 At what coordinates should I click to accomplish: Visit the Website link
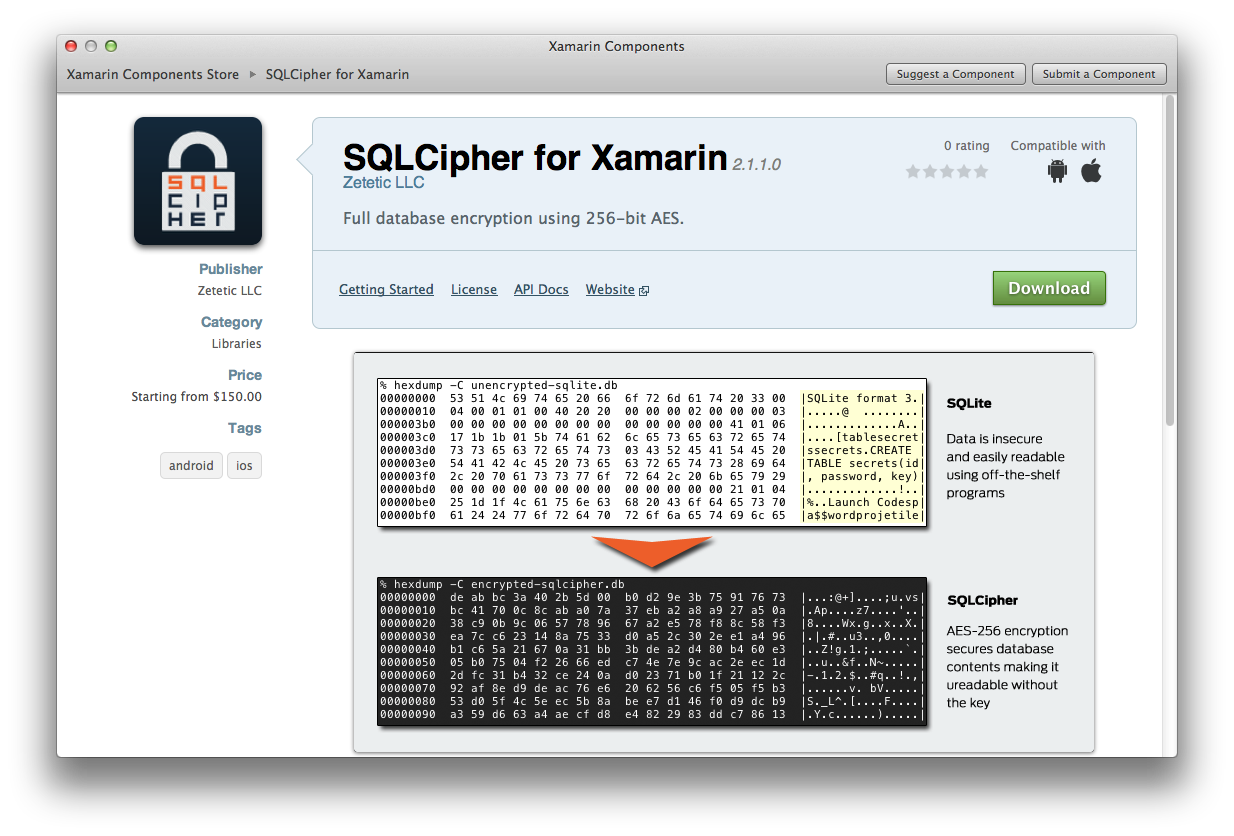coord(610,290)
